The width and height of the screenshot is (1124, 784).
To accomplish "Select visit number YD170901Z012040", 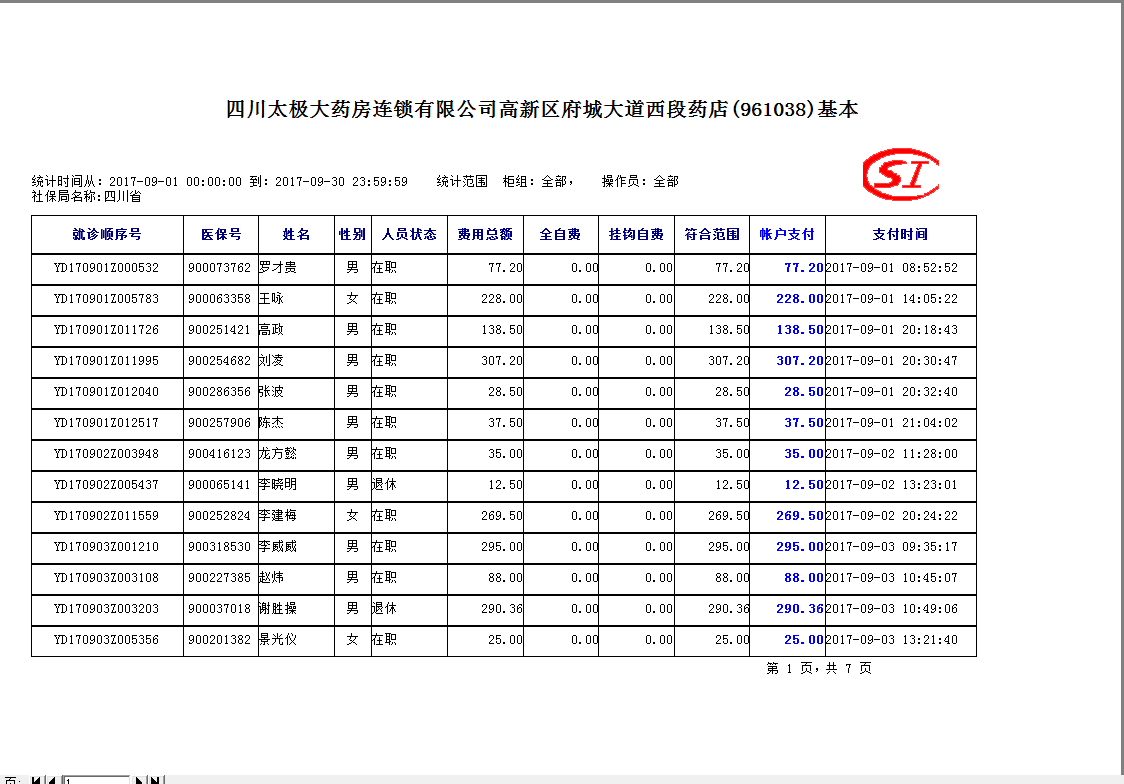I will pos(106,392).
